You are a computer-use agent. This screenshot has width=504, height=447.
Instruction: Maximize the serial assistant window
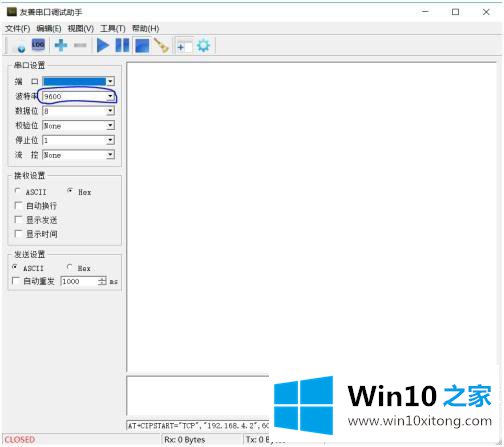pyautogui.click(x=455, y=12)
